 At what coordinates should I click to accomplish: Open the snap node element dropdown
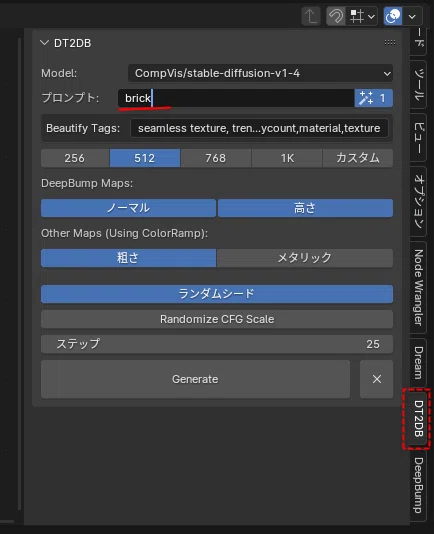click(362, 16)
